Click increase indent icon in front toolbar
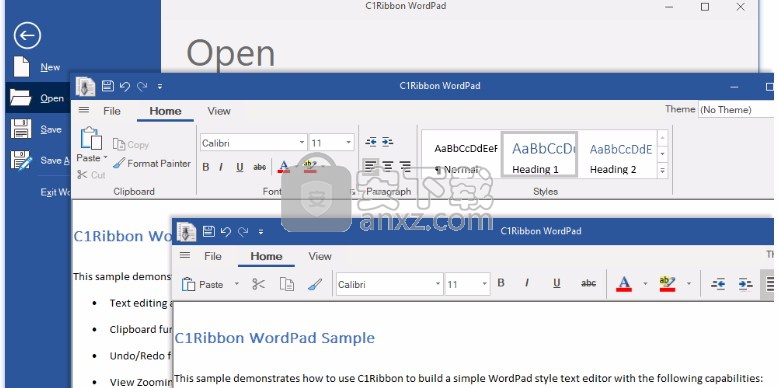This screenshot has height=388, width=778. 745,284
